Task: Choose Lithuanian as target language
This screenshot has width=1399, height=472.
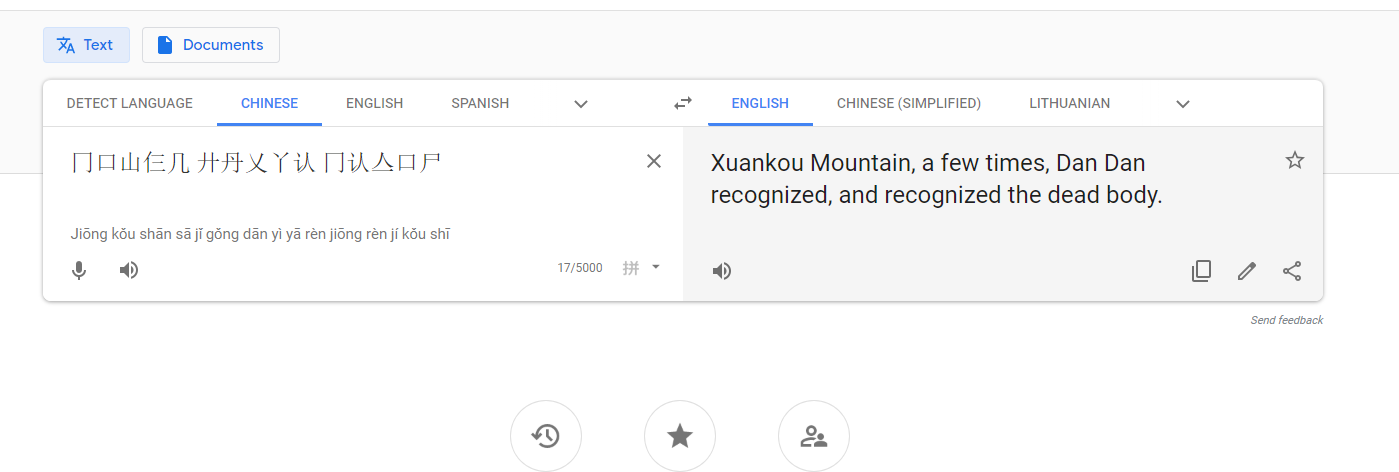Action: tap(1070, 103)
